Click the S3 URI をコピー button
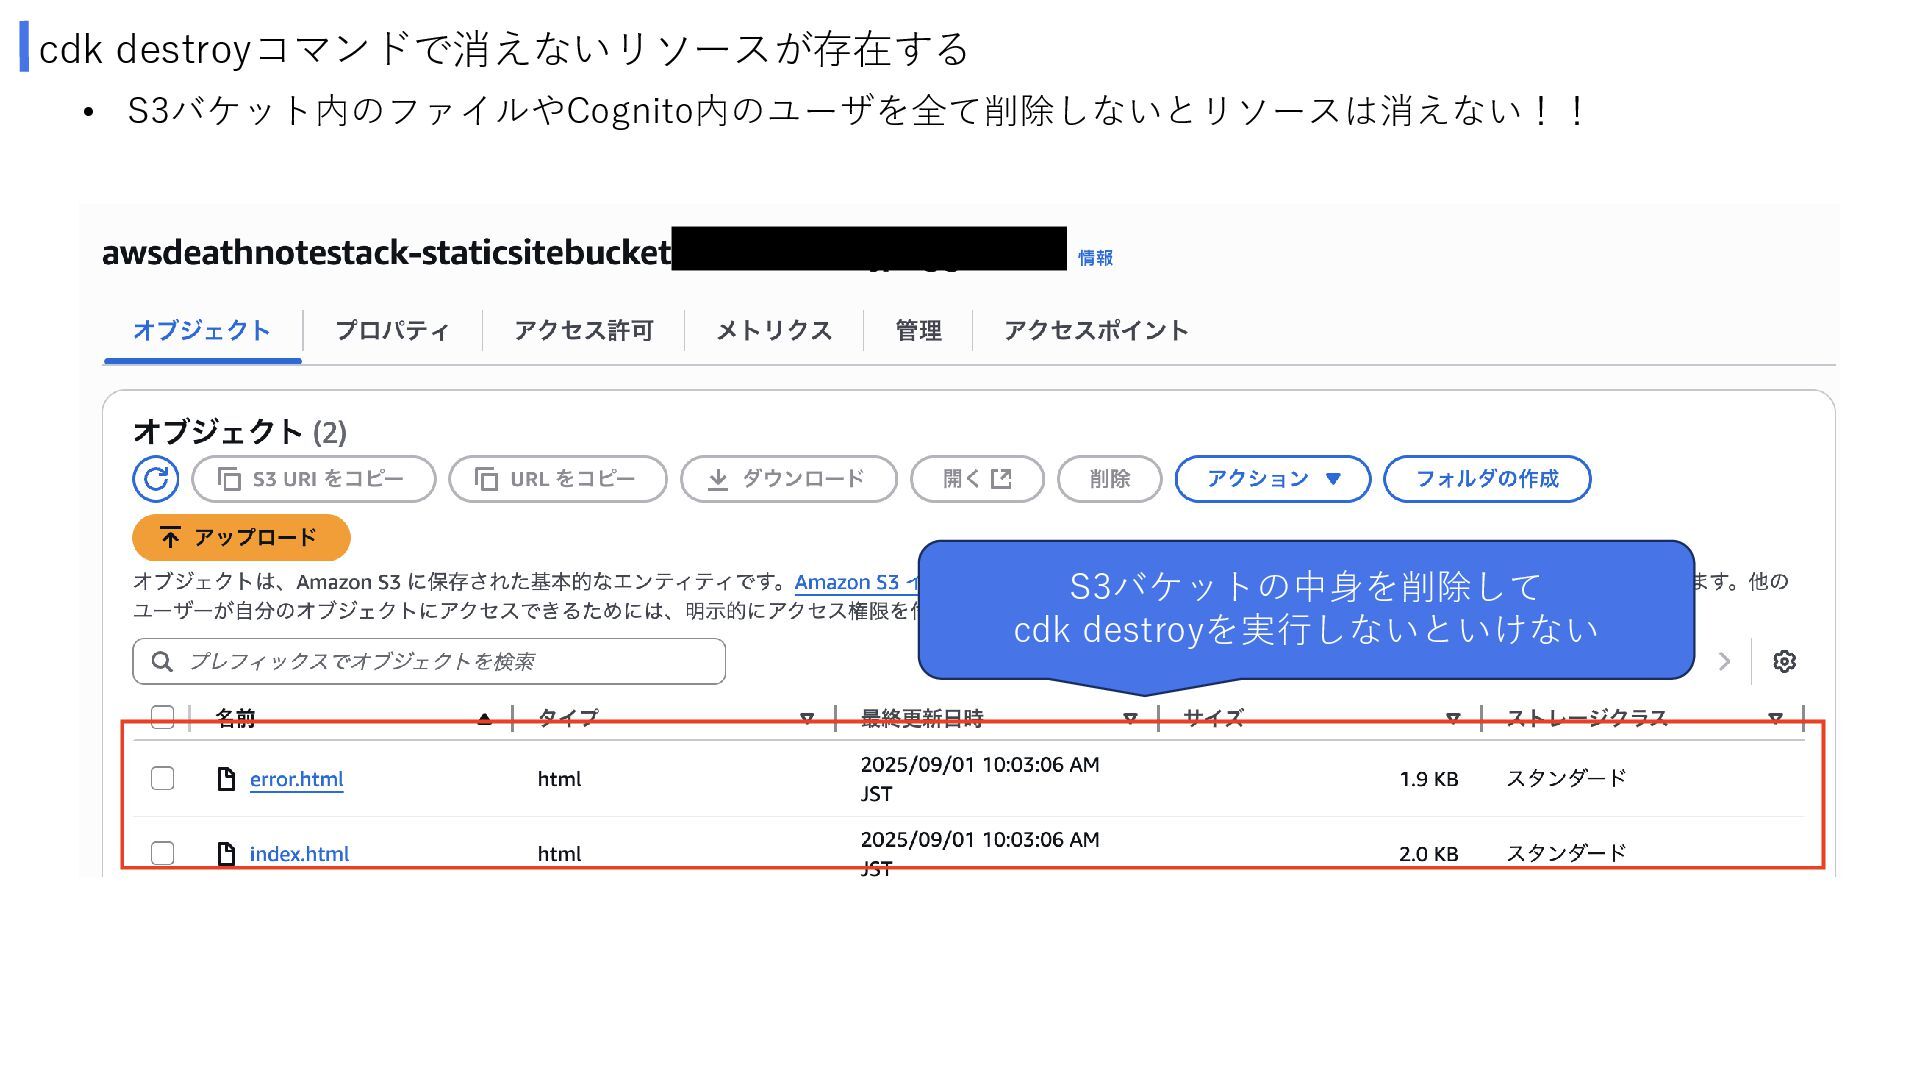The height and width of the screenshot is (1080, 1920). click(314, 479)
